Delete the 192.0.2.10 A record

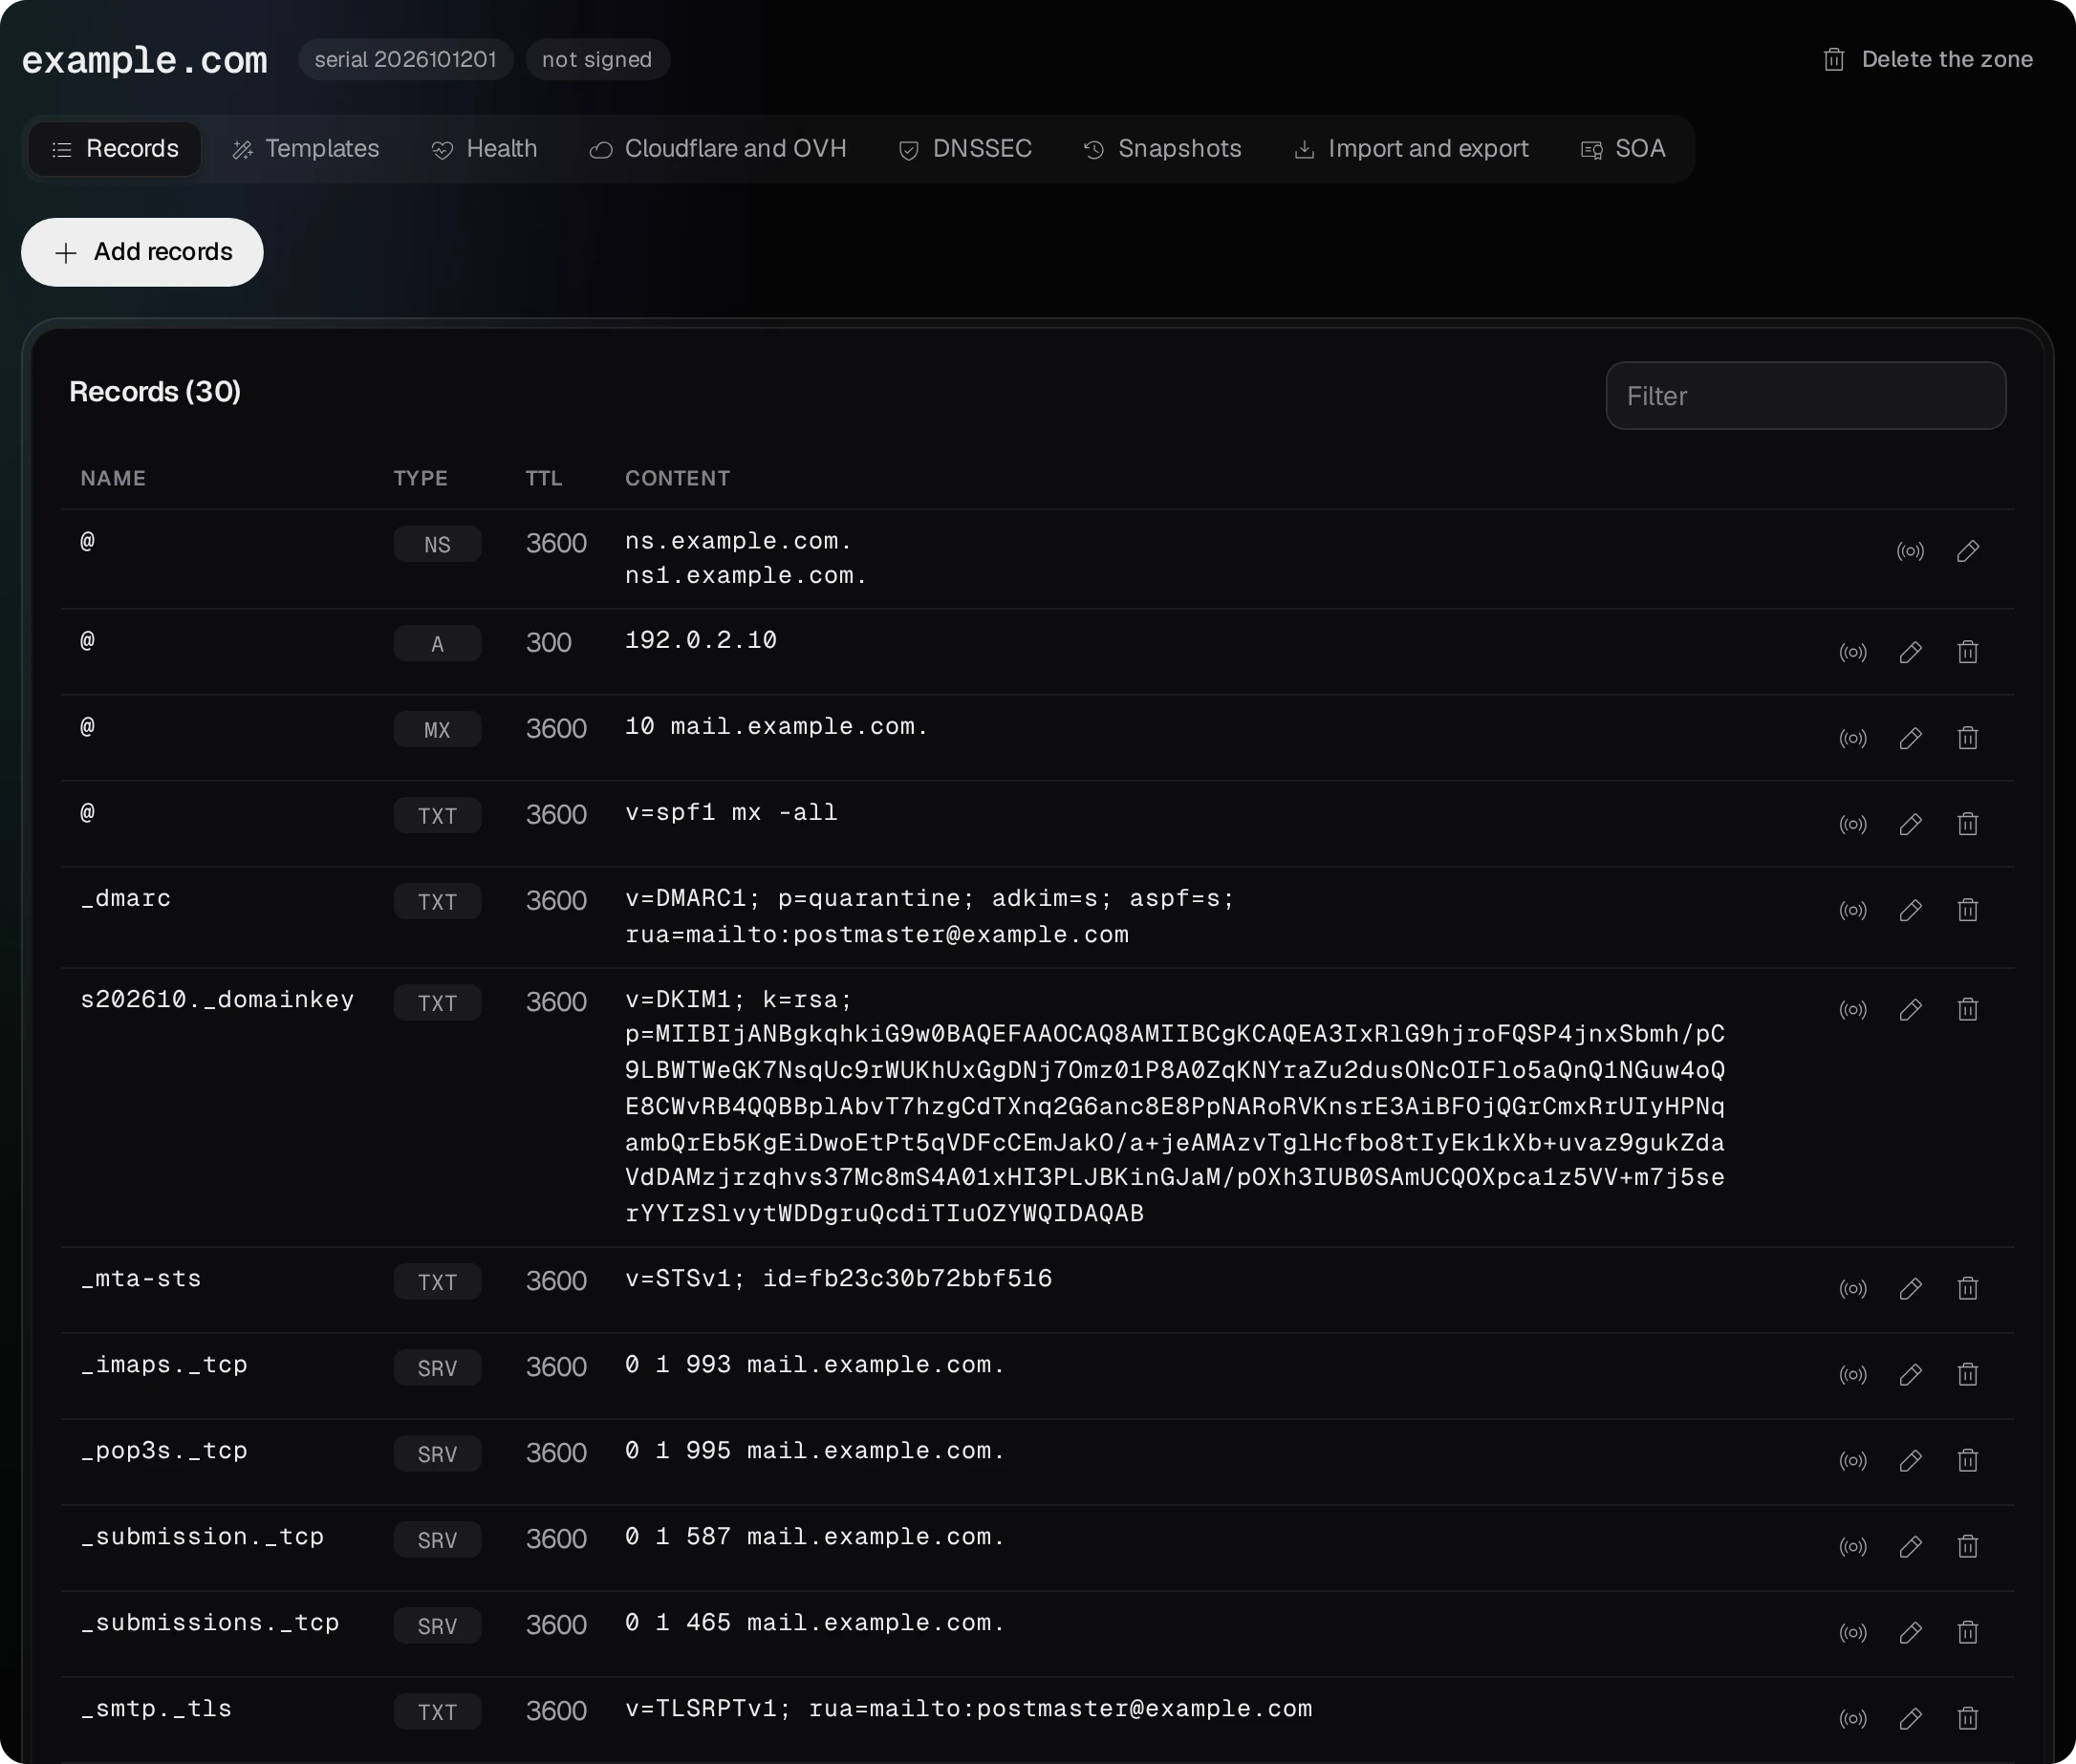coord(1968,652)
